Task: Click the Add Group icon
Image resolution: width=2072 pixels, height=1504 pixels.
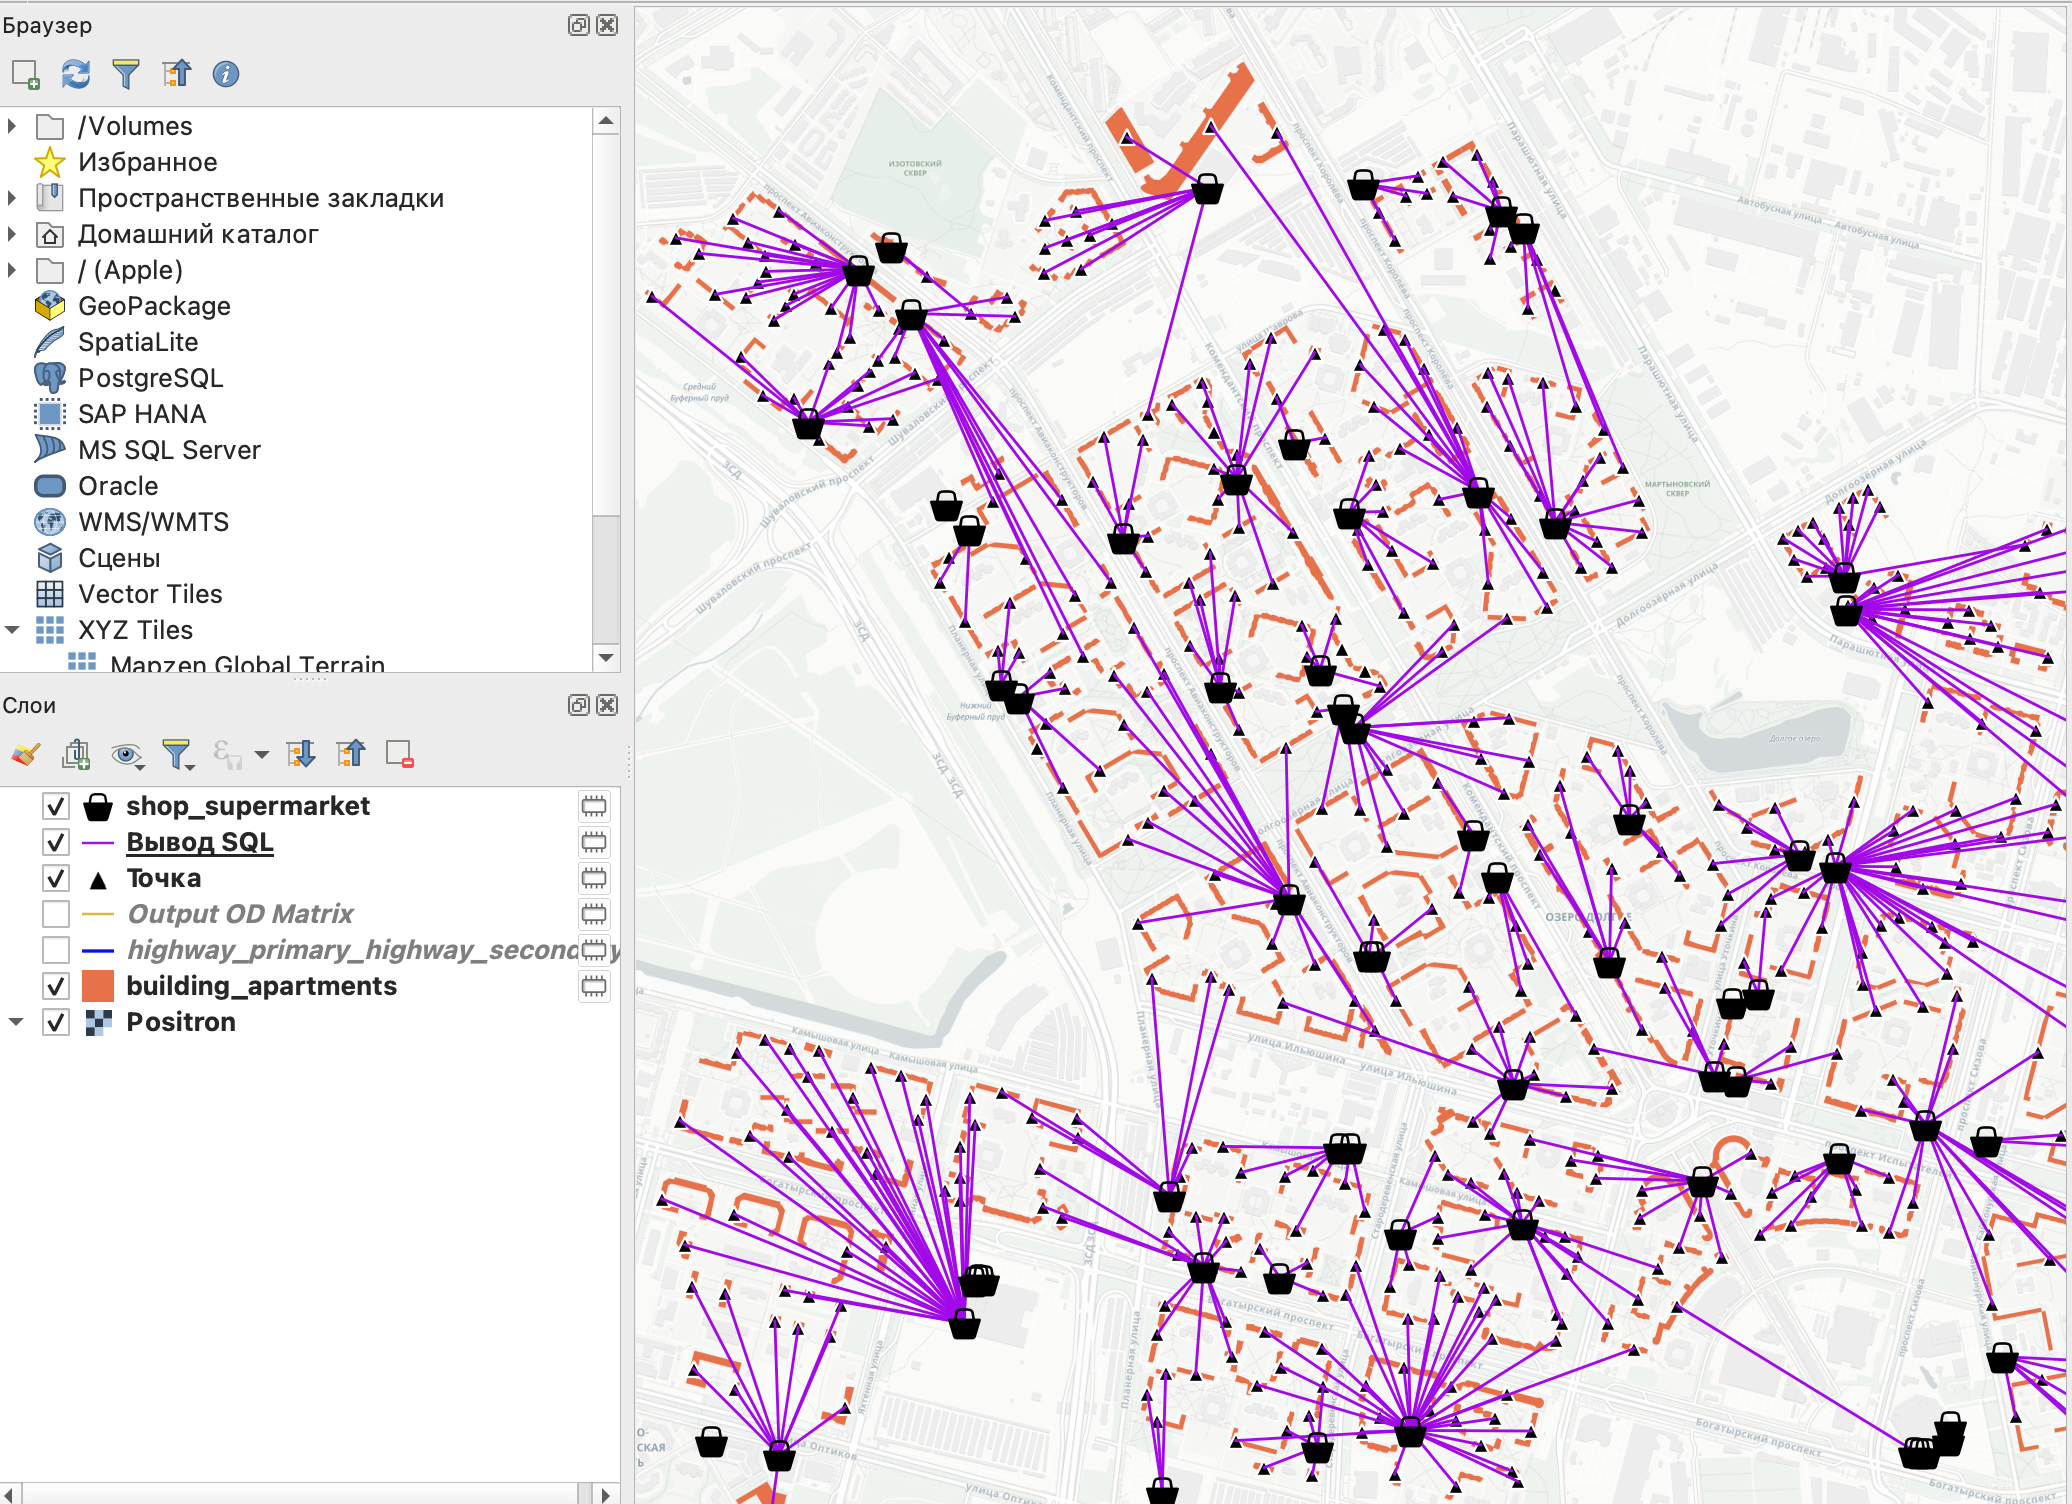Action: (x=76, y=754)
